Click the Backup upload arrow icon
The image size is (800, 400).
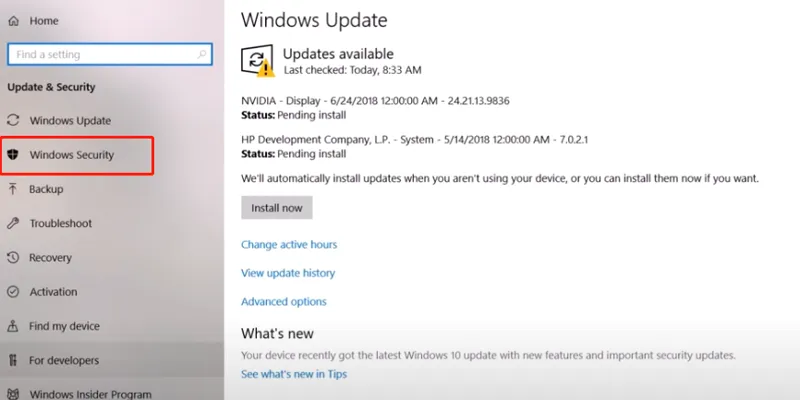pos(13,189)
